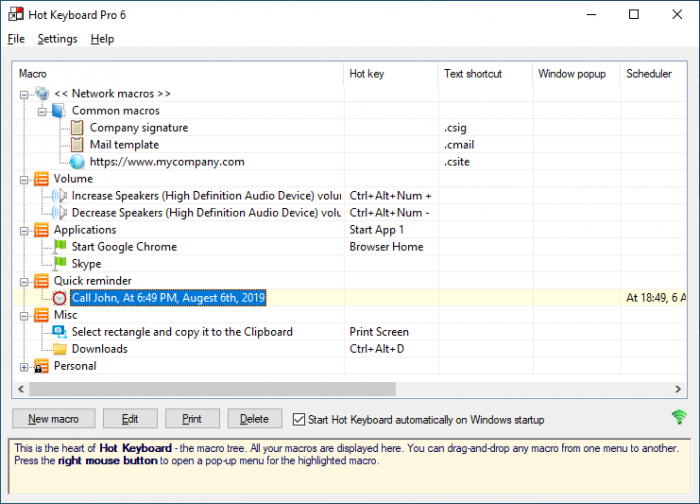Screen dimensions: 700x504
Task: Click the green flag icon next to Skype
Action: pyautogui.click(x=60, y=264)
